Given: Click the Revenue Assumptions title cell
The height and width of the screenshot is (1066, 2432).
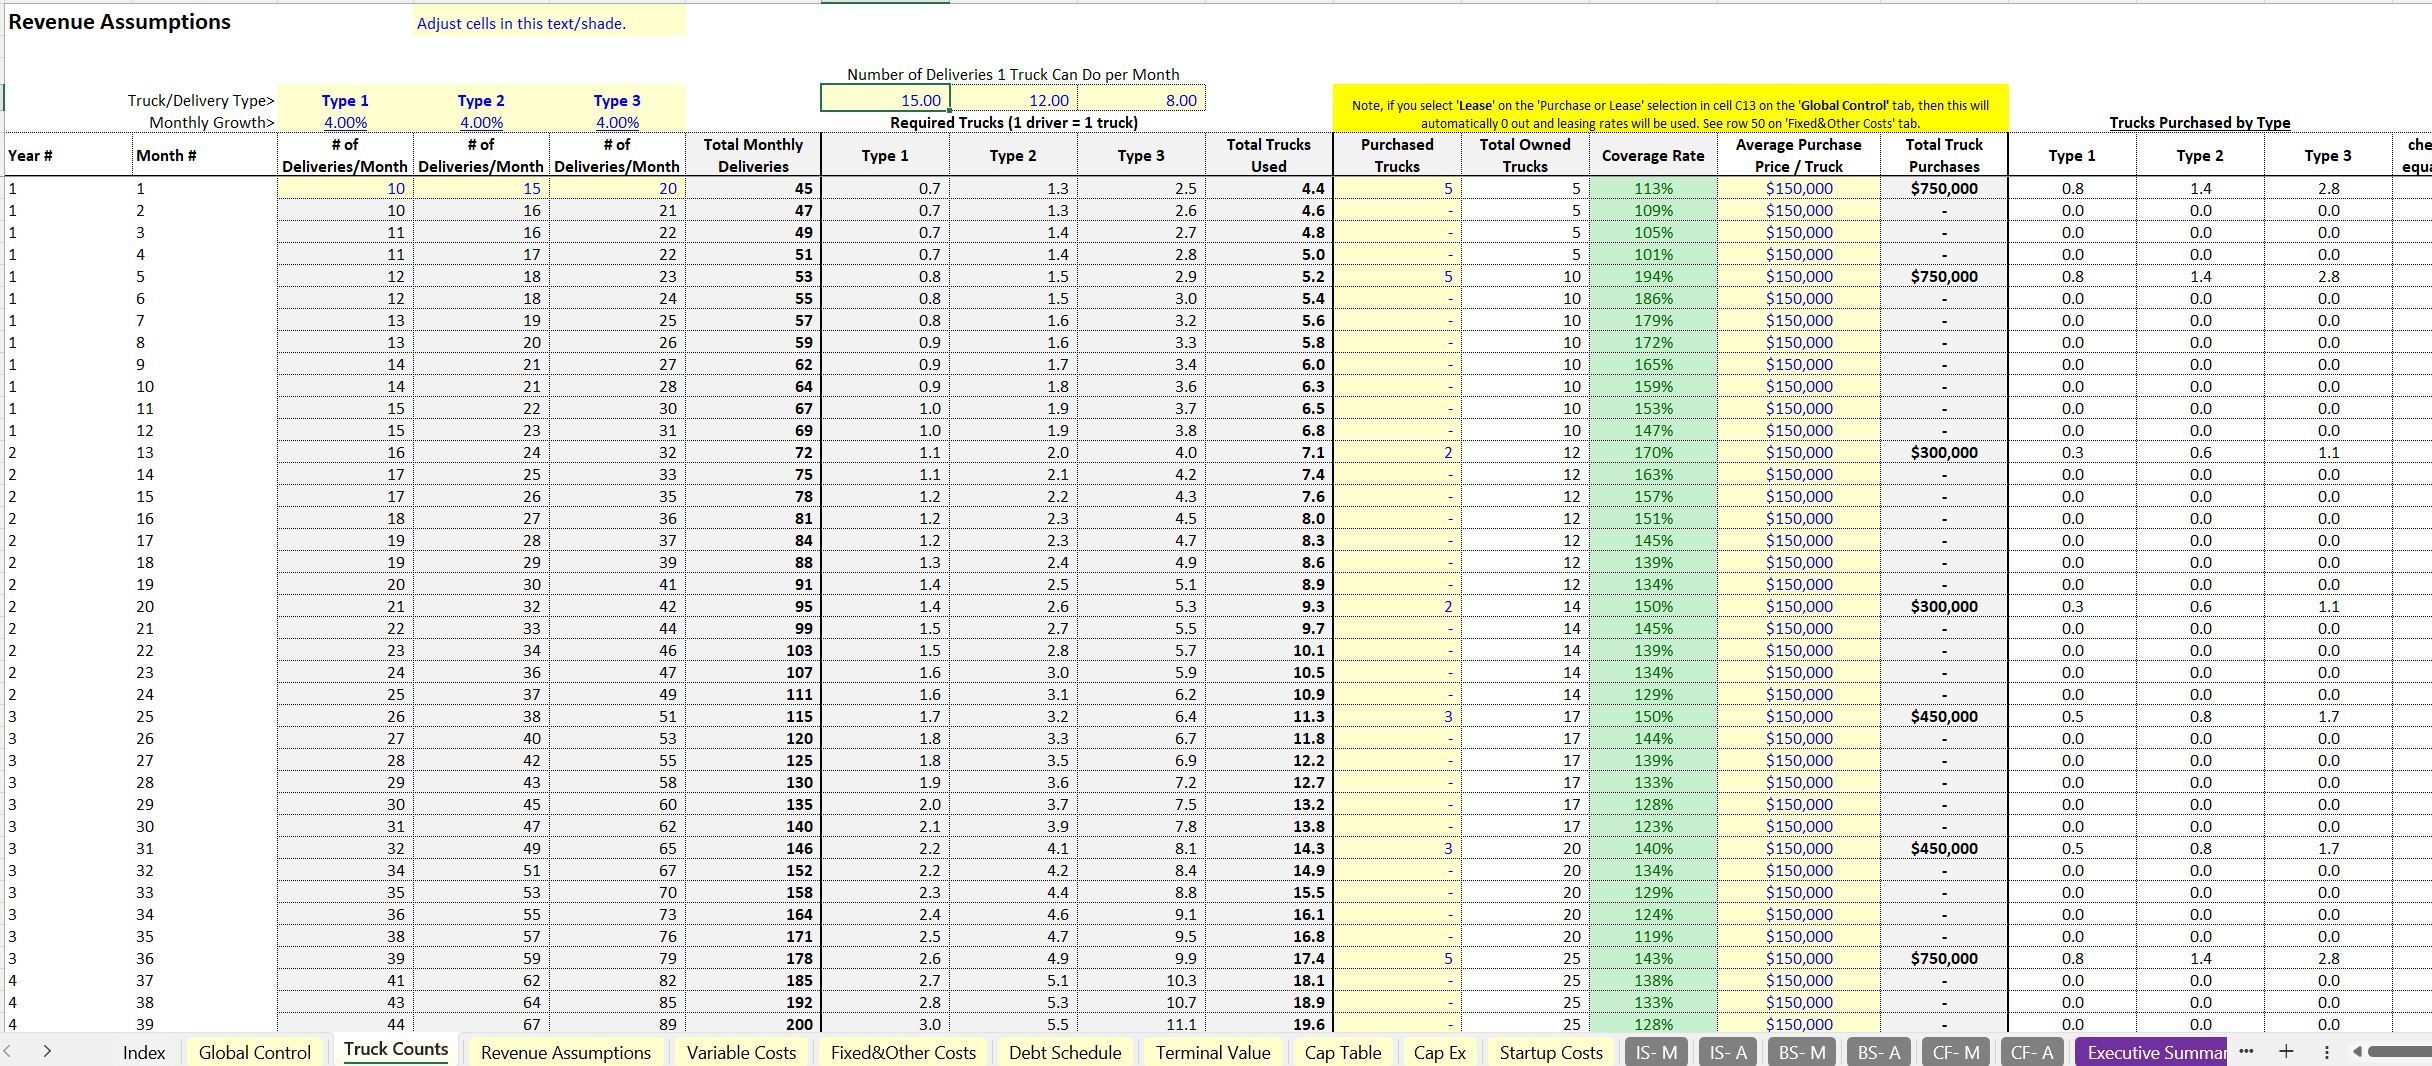Looking at the screenshot, I should pyautogui.click(x=119, y=22).
